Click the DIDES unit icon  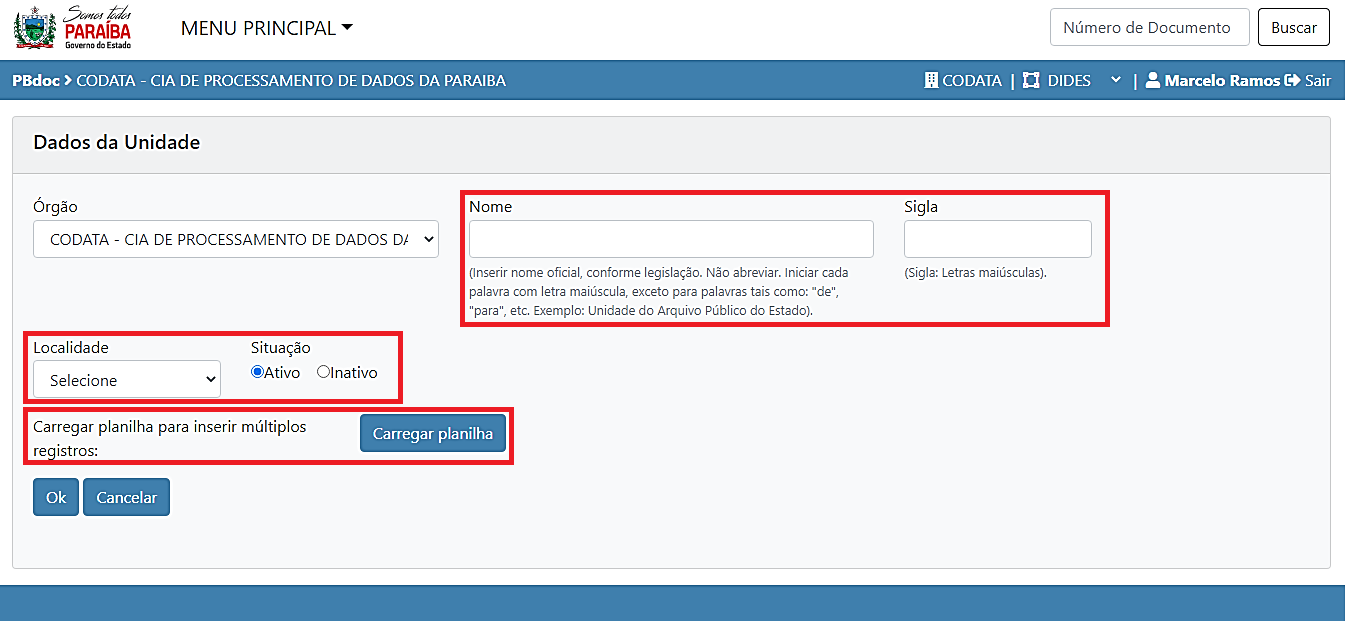(x=1031, y=80)
